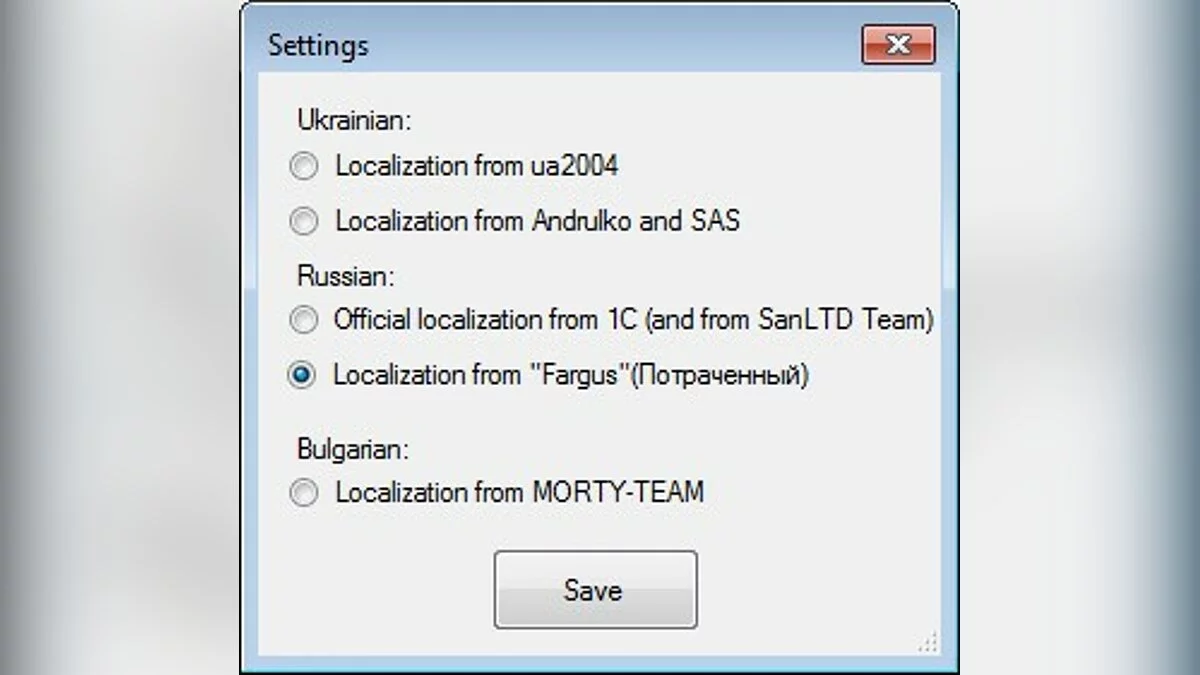The image size is (1200, 675).
Task: Click the "Bulgarian:" group heading
Action: [353, 449]
